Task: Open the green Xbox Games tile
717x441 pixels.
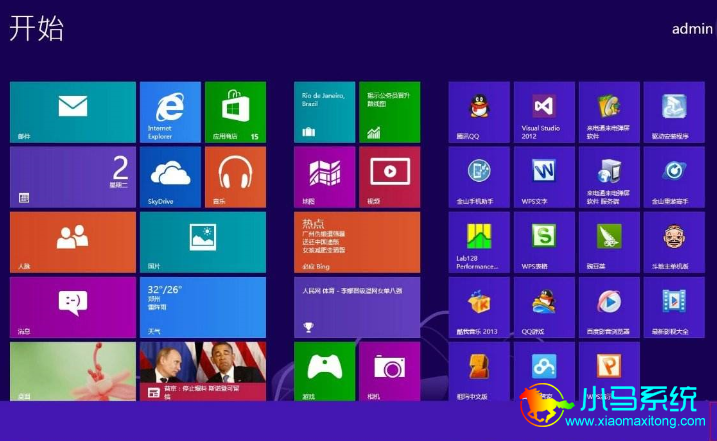Action: coord(324,371)
